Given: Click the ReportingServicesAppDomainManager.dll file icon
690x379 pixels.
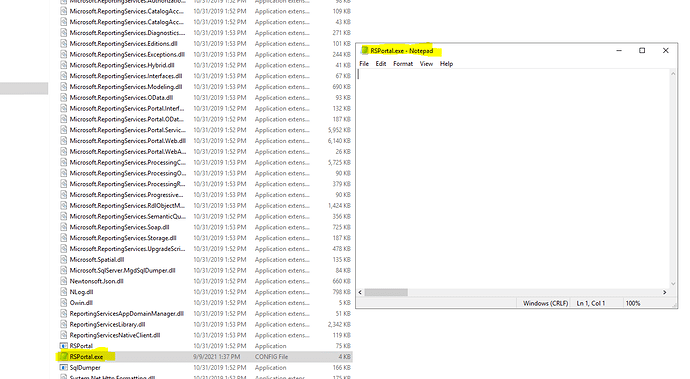Looking at the screenshot, I should point(64,313).
